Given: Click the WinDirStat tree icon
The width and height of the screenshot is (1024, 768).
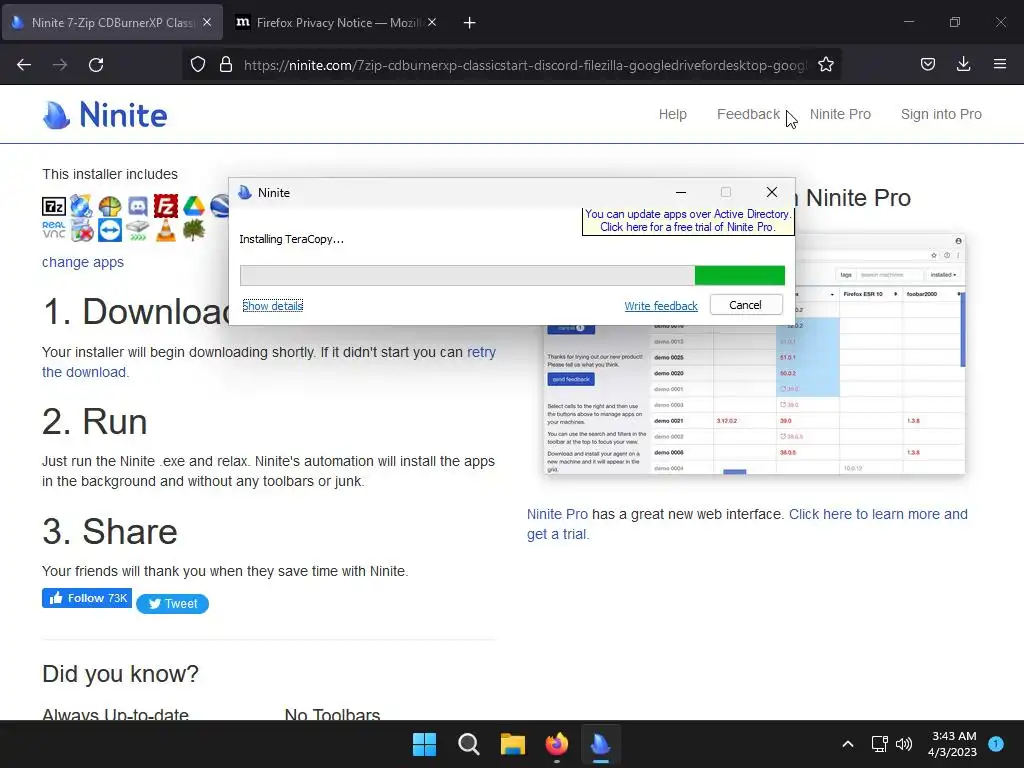Looking at the screenshot, I should [x=194, y=230].
